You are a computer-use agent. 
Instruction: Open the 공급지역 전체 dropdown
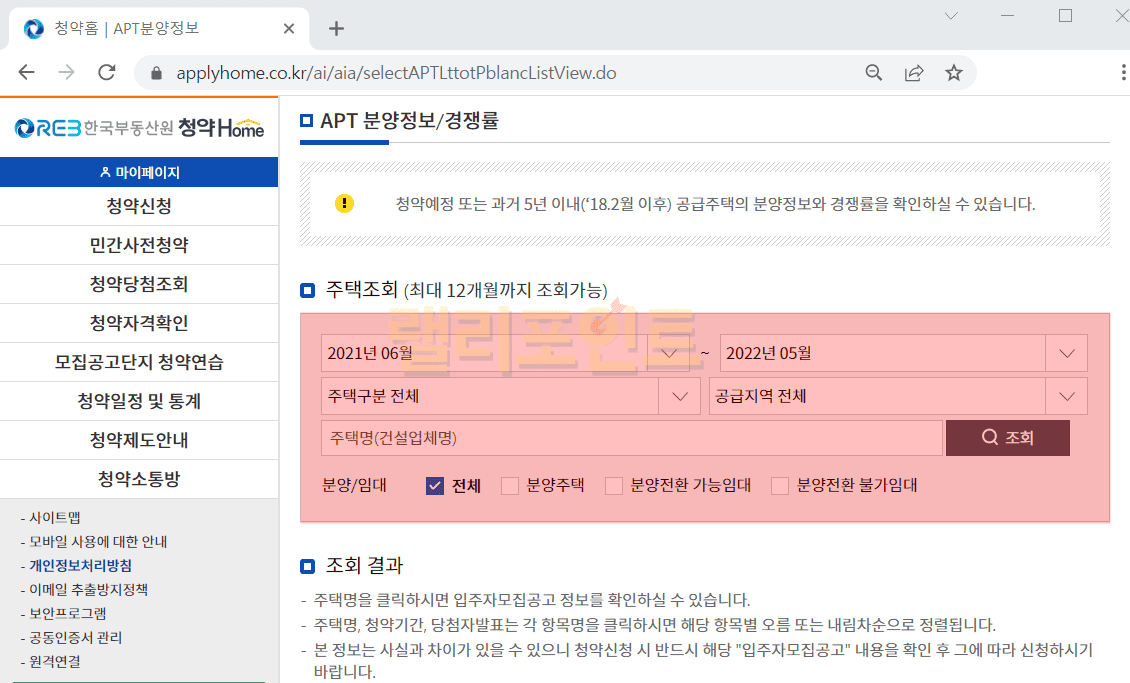pyautogui.click(x=1066, y=396)
